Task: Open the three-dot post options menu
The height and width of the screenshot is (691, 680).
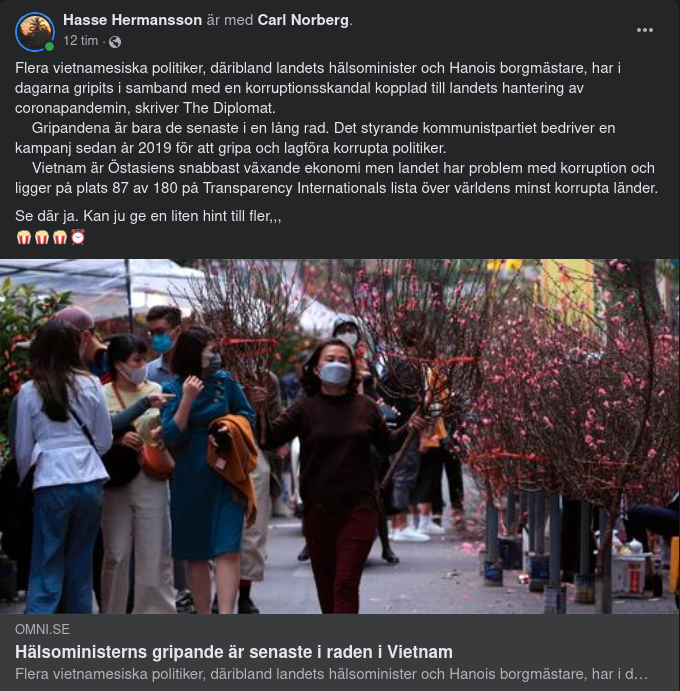Action: click(644, 30)
